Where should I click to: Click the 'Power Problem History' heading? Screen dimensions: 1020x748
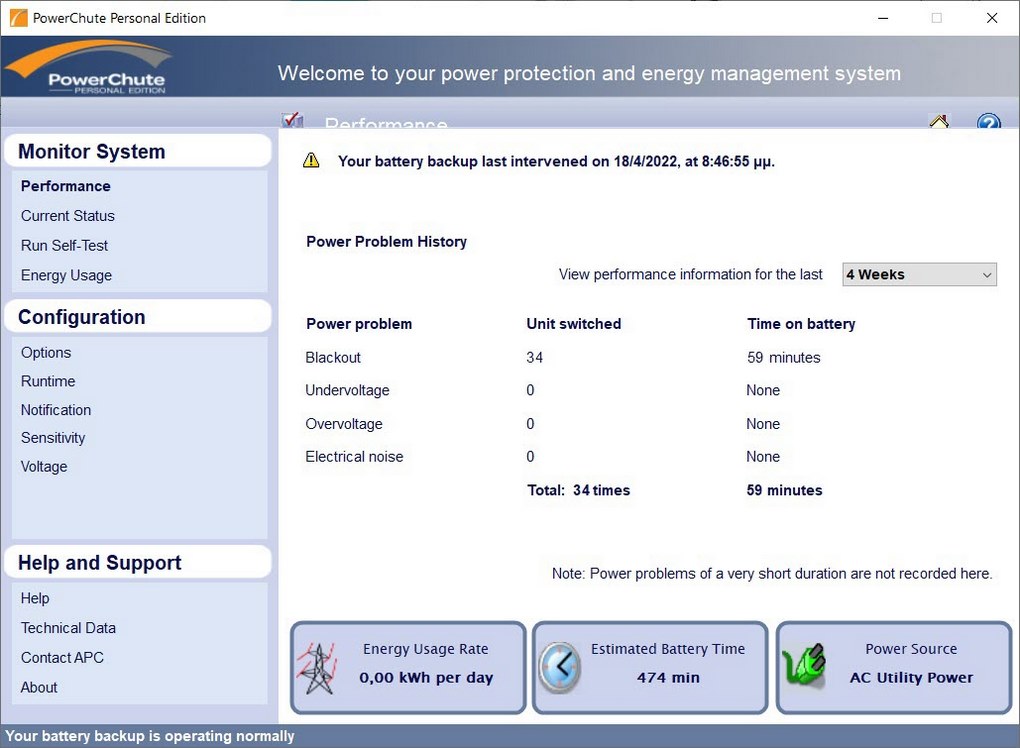pyautogui.click(x=386, y=242)
